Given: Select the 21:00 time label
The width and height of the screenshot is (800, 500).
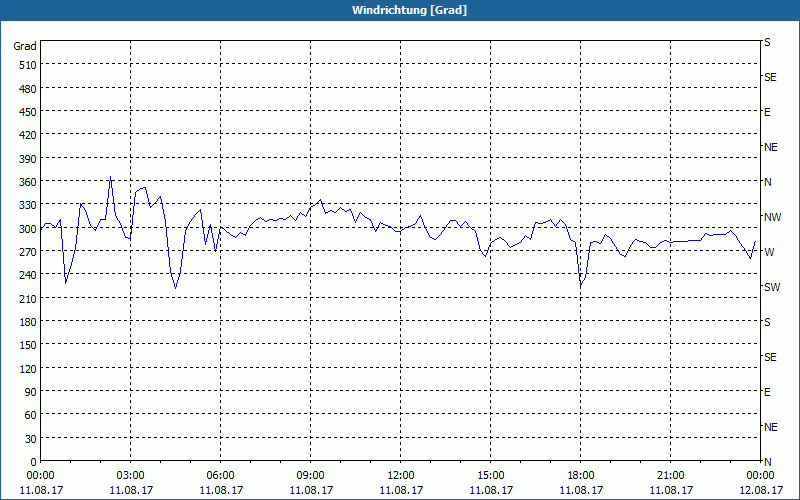Looking at the screenshot, I should pos(670,476).
